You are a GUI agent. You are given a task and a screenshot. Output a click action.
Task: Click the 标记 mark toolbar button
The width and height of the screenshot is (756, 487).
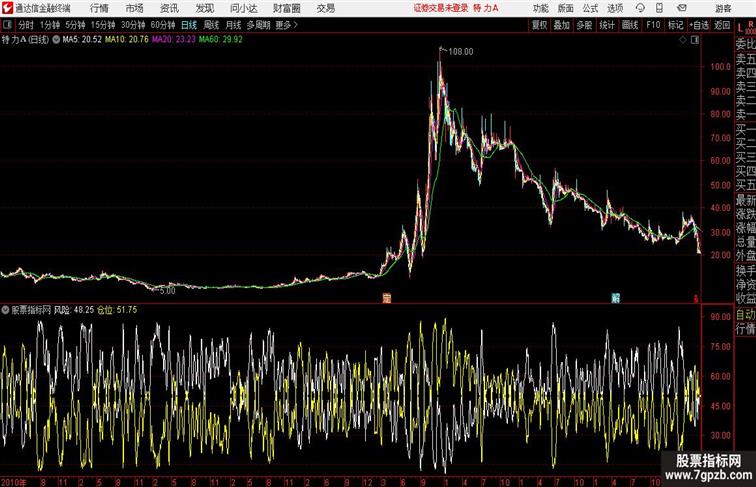click(675, 25)
